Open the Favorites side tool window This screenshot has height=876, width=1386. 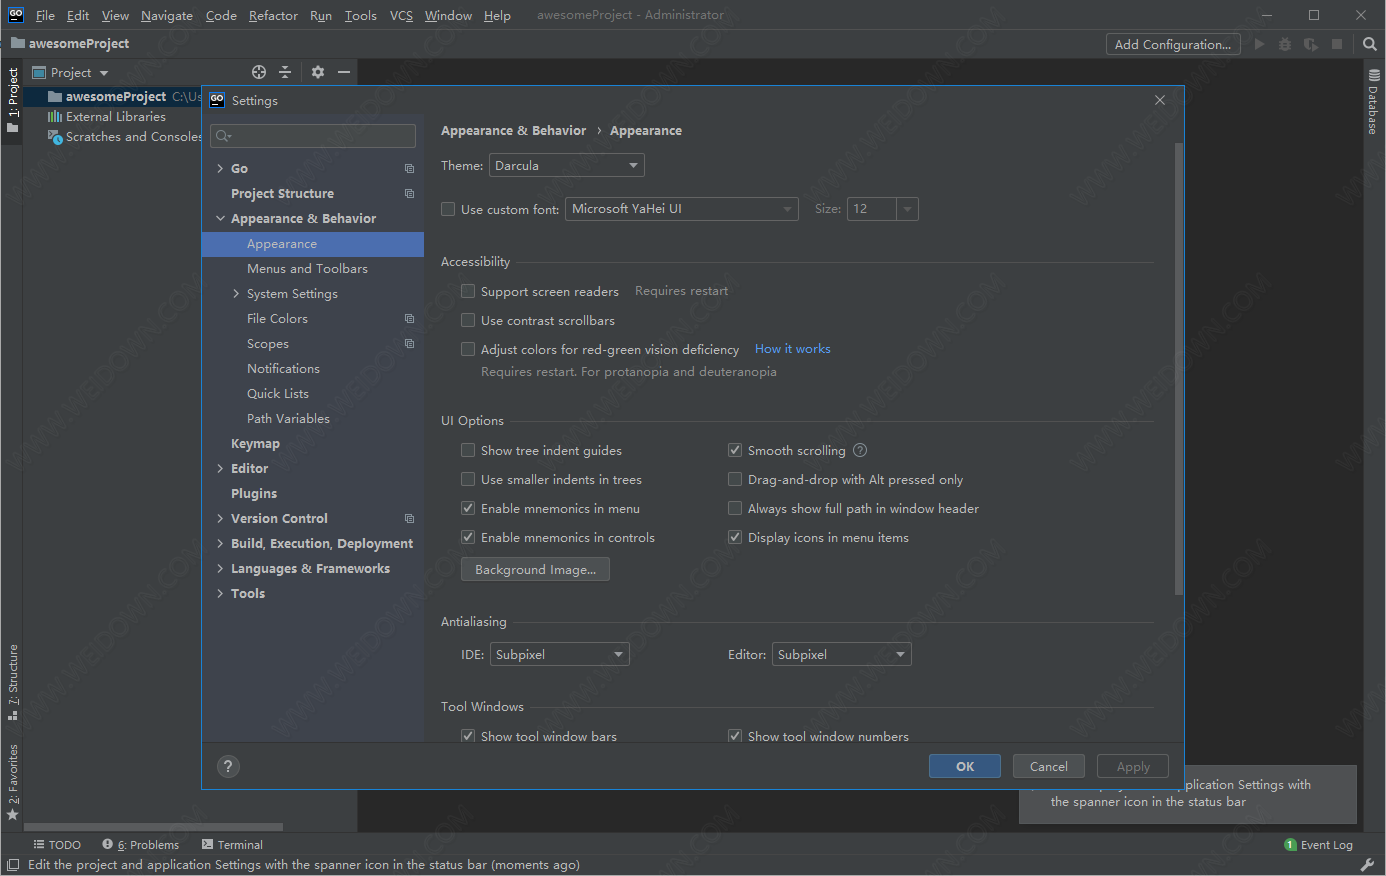13,782
